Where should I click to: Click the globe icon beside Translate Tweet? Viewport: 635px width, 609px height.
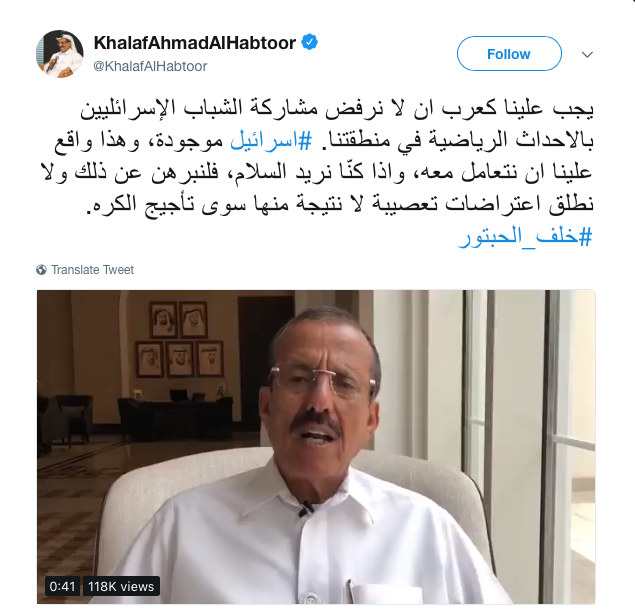point(41,270)
